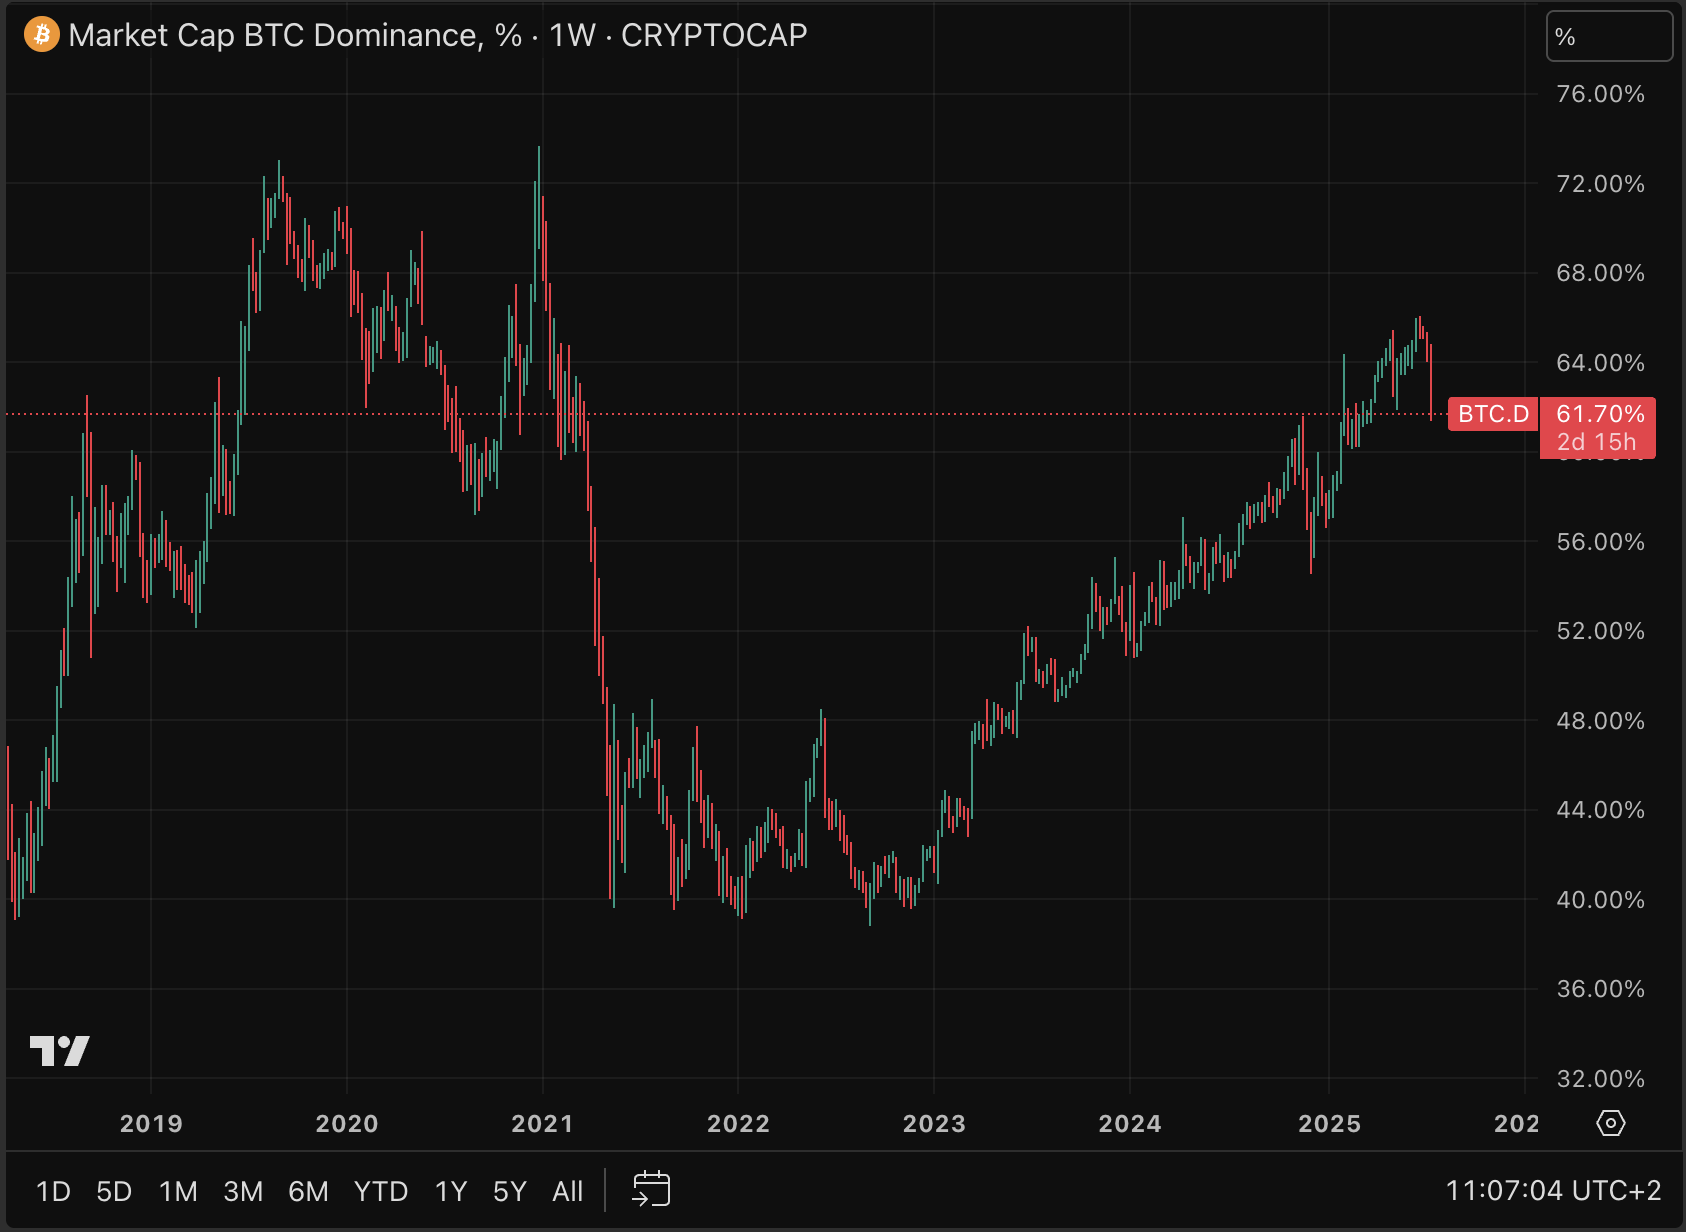Screen dimensions: 1686x1232
Task: Select the 6M range
Action: pos(308,1191)
